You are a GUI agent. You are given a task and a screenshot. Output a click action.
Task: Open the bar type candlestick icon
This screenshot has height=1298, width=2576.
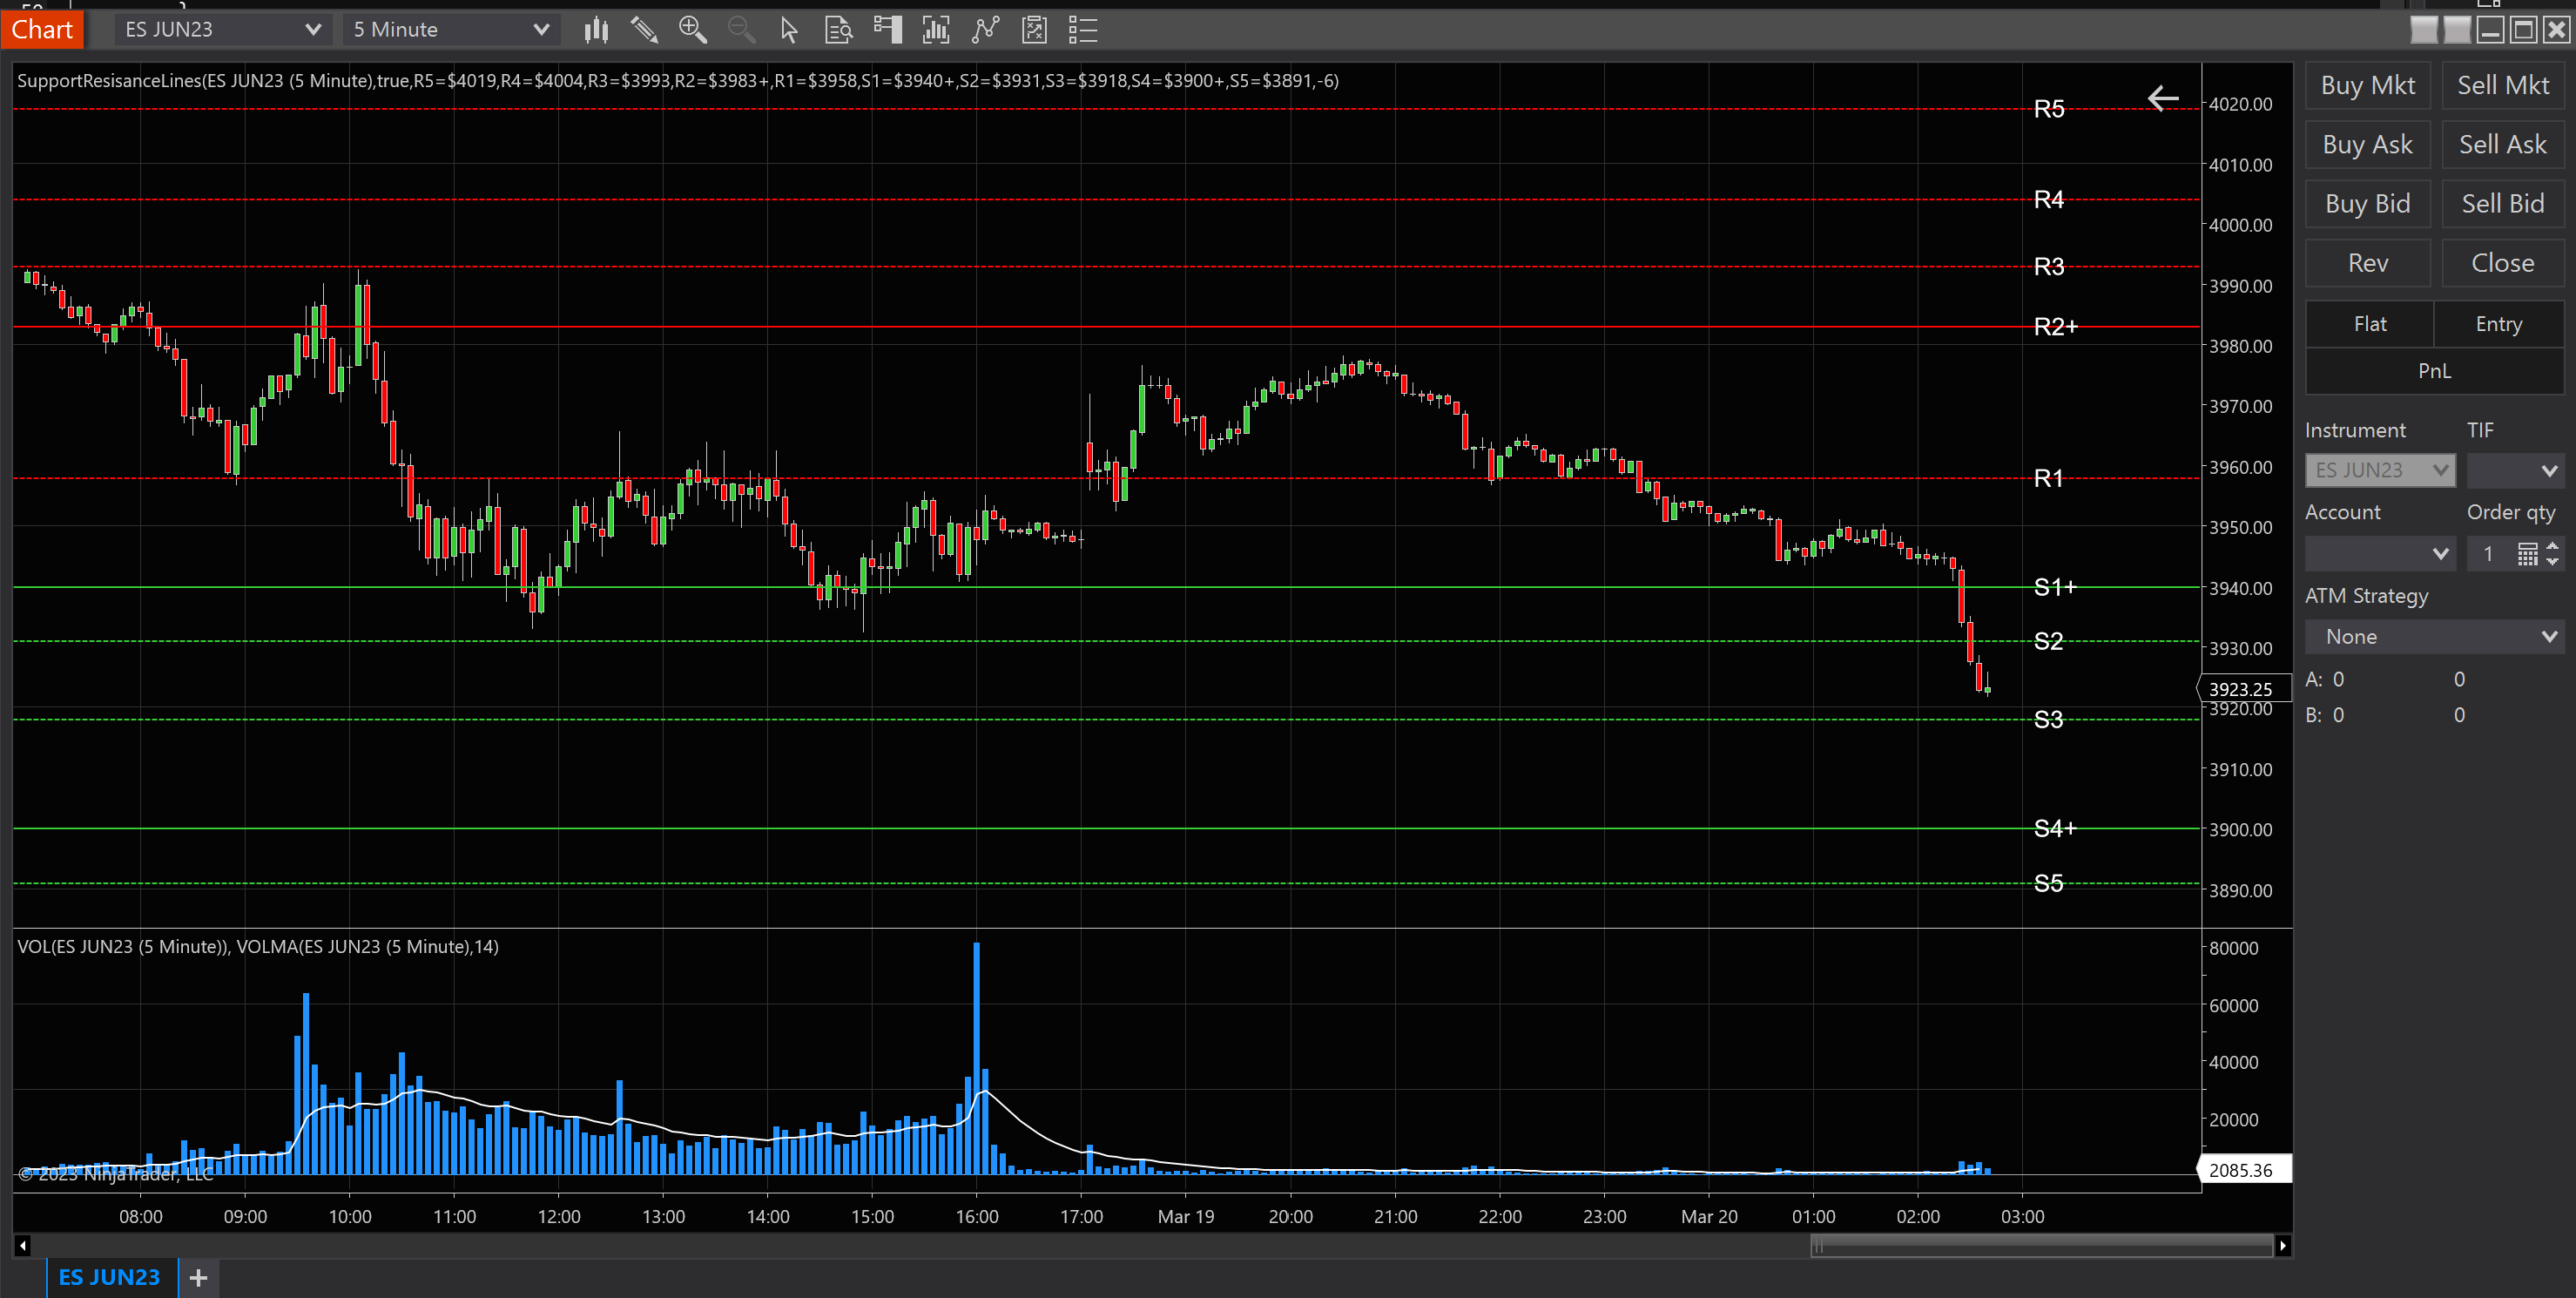(x=596, y=30)
